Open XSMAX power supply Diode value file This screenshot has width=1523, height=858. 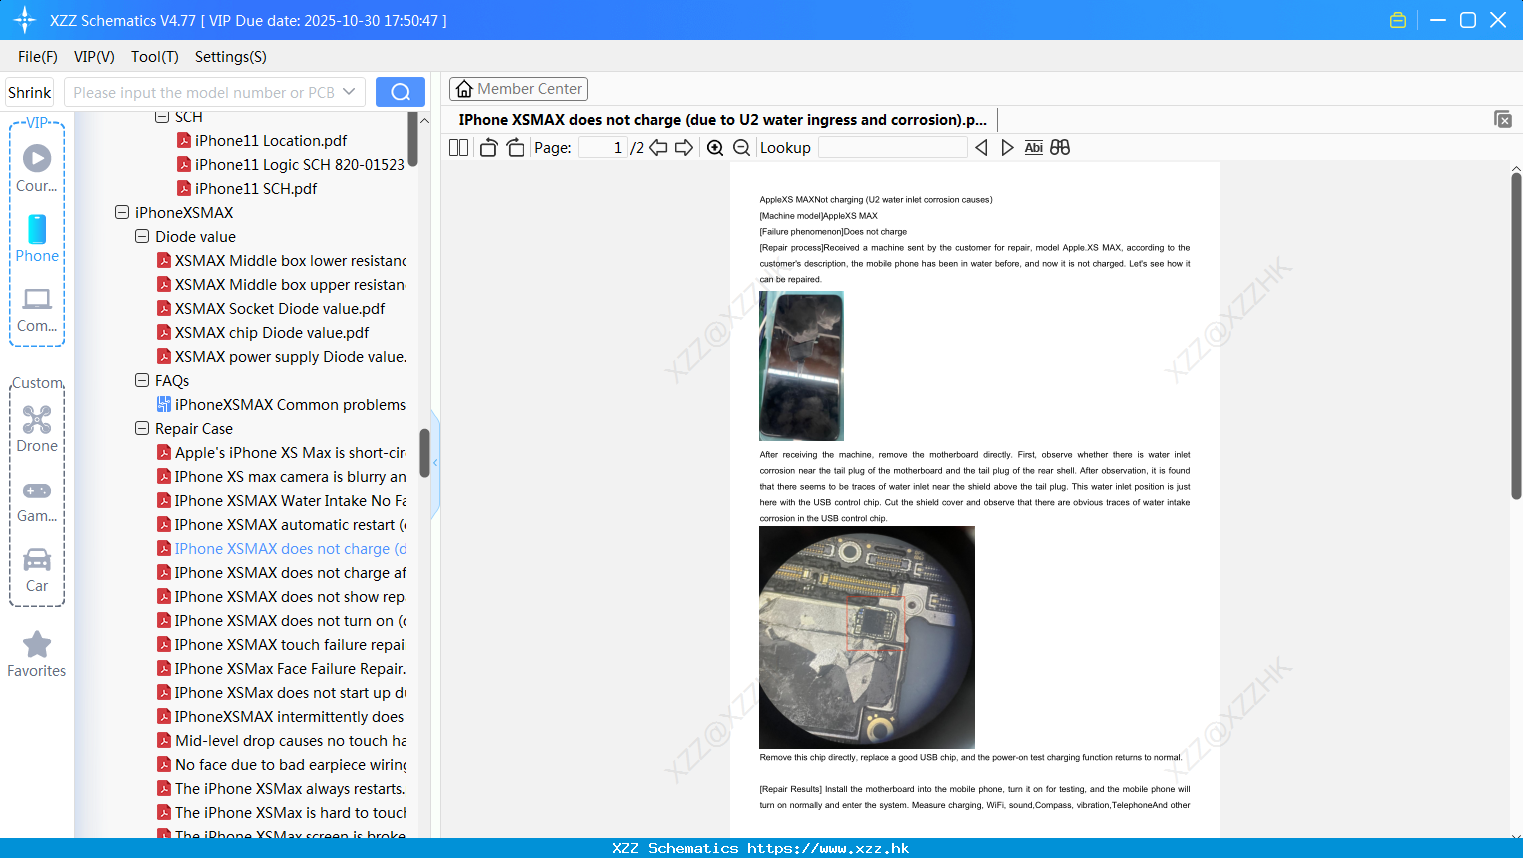coord(281,357)
